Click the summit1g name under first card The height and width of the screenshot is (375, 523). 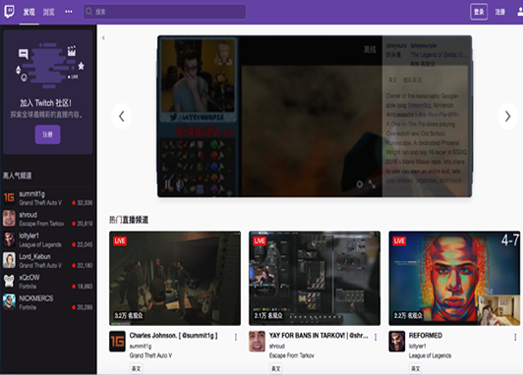click(140, 346)
